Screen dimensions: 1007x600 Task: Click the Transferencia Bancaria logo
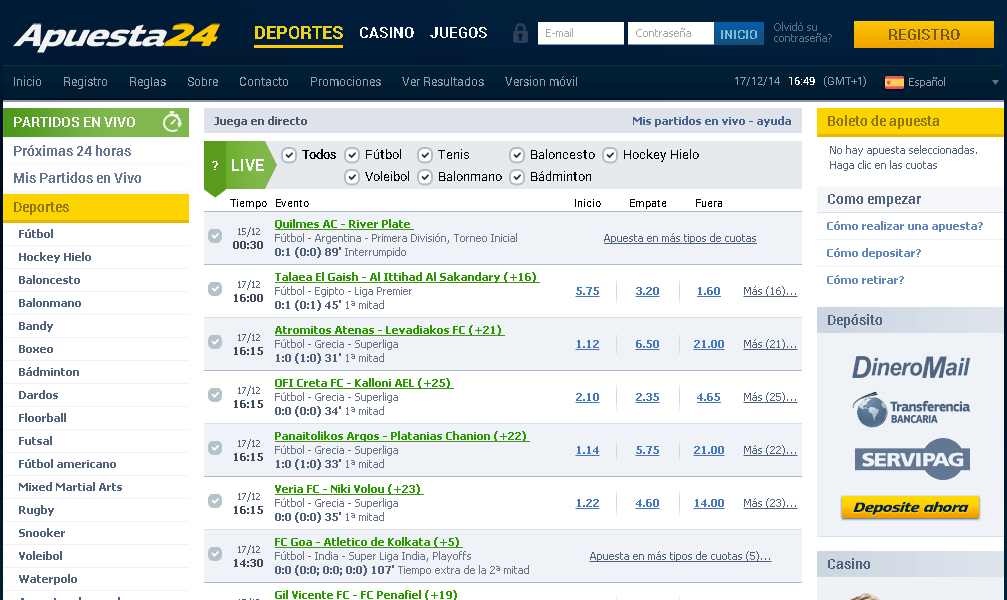click(911, 411)
